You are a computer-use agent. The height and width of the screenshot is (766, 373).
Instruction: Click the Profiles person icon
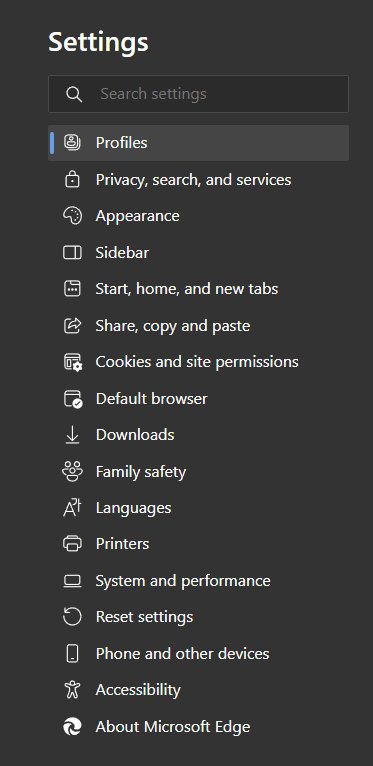[x=72, y=143]
